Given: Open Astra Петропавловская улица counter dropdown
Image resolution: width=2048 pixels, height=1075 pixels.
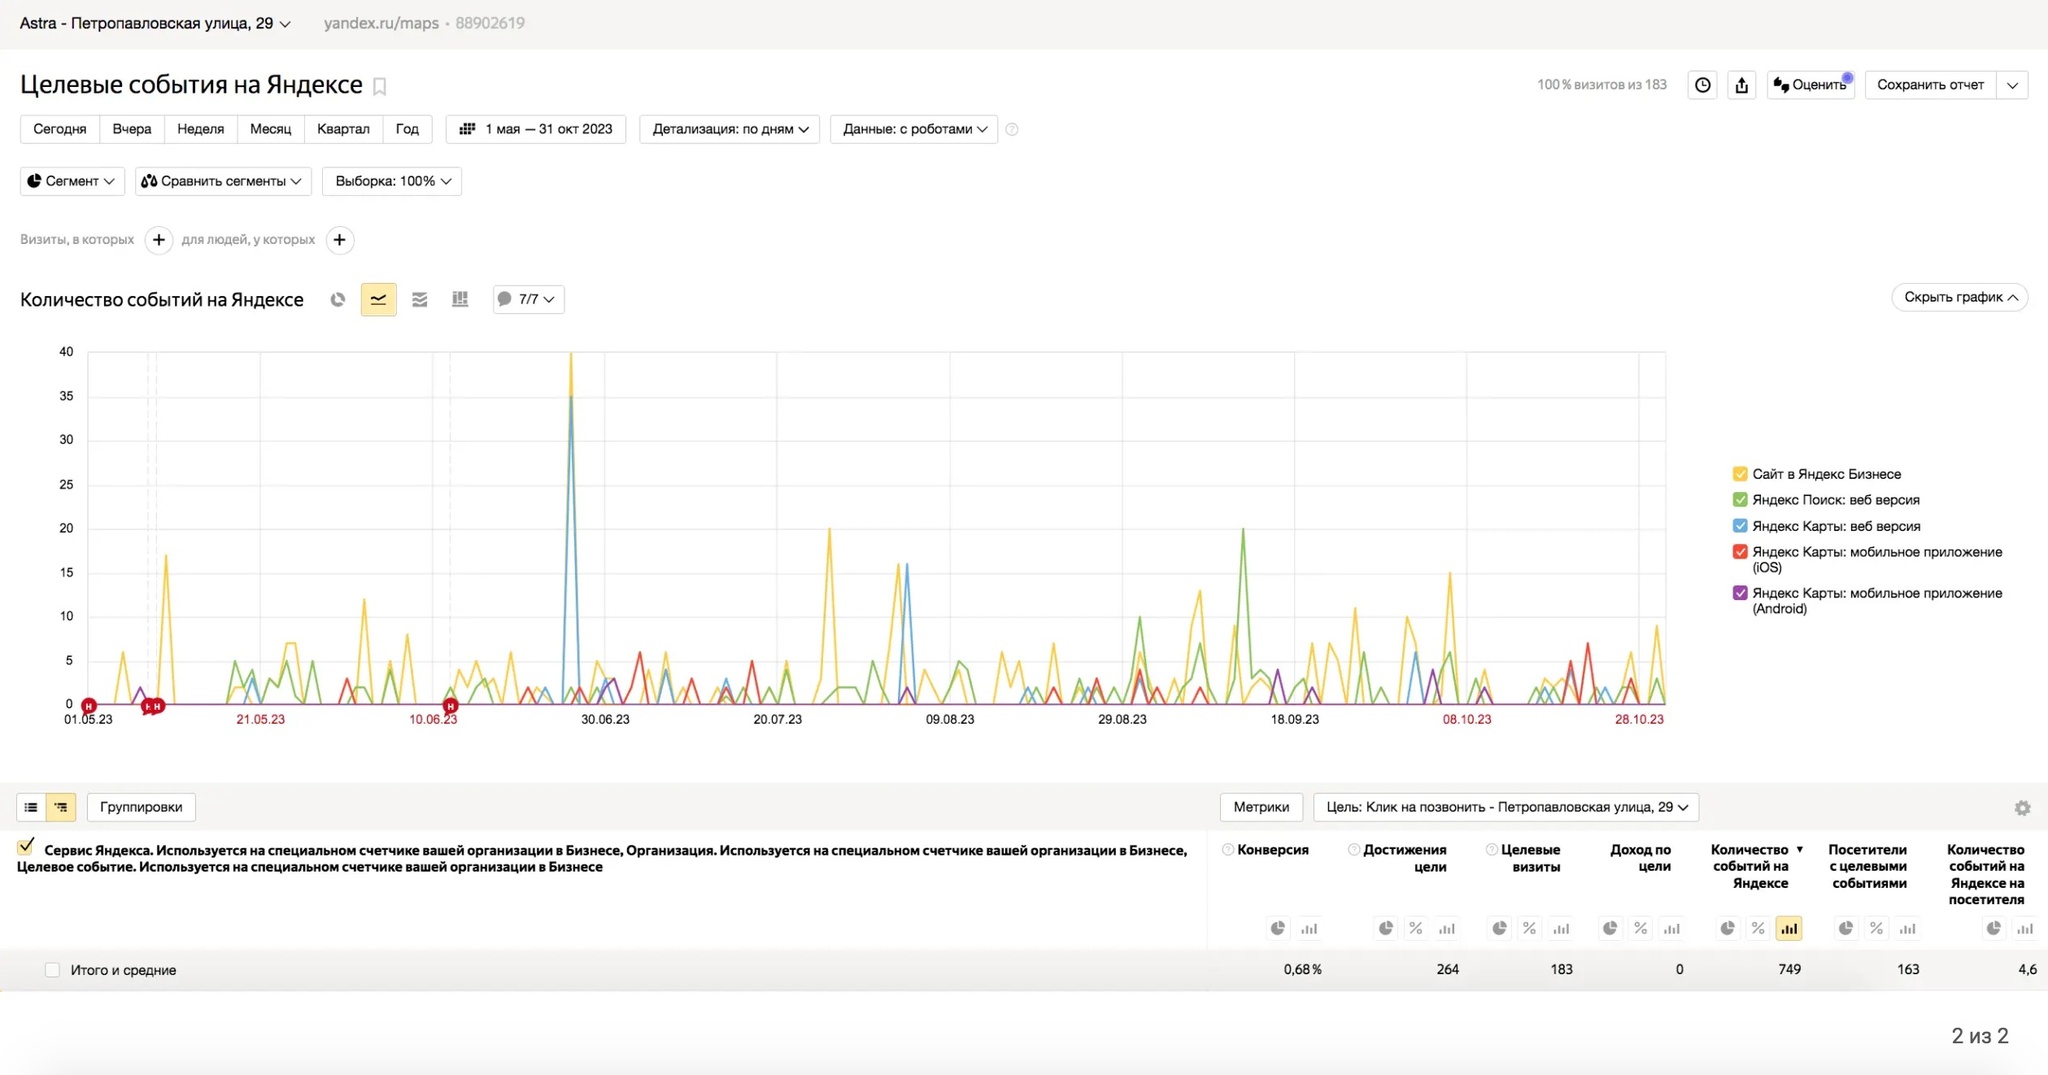Looking at the screenshot, I should tap(155, 23).
